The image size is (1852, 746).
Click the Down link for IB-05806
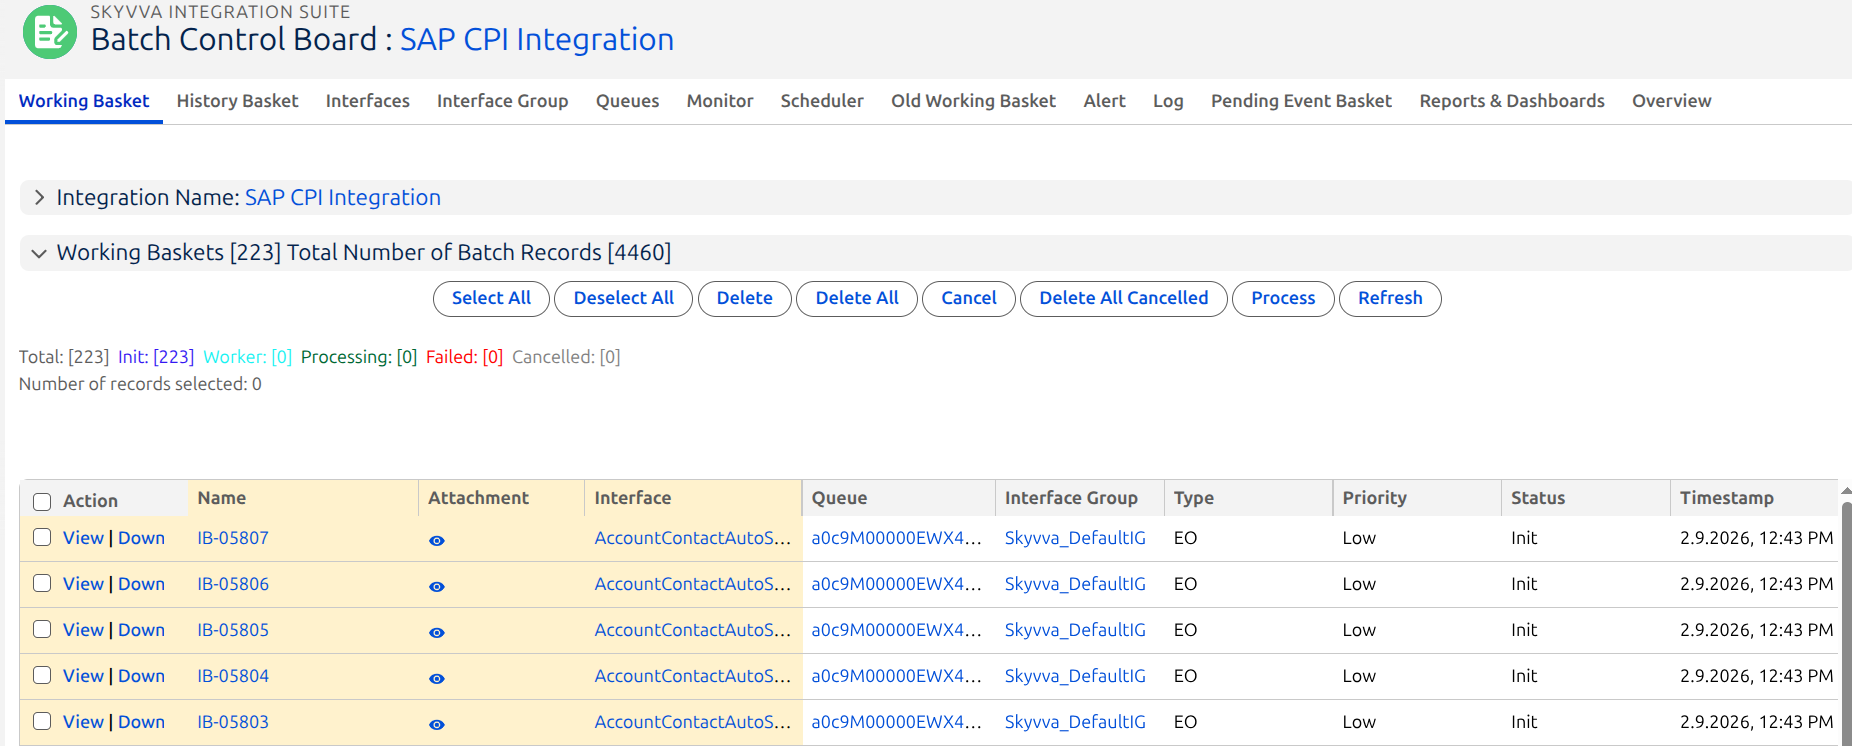coord(141,583)
